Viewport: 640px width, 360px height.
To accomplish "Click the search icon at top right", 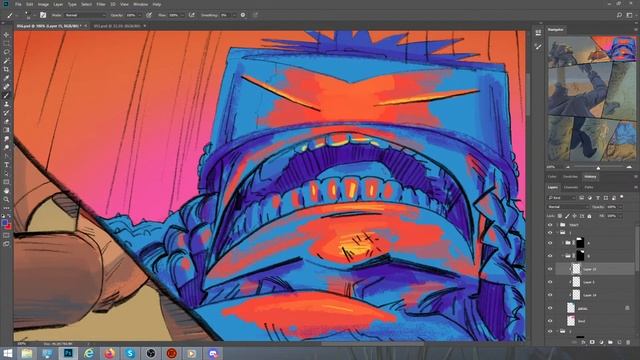I will pos(619,15).
